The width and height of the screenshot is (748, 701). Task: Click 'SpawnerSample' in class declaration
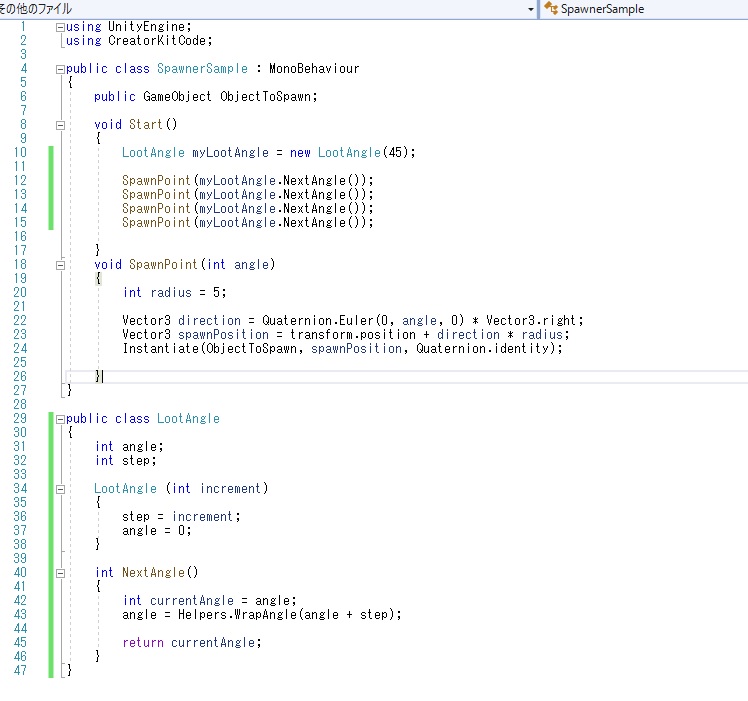[202, 69]
